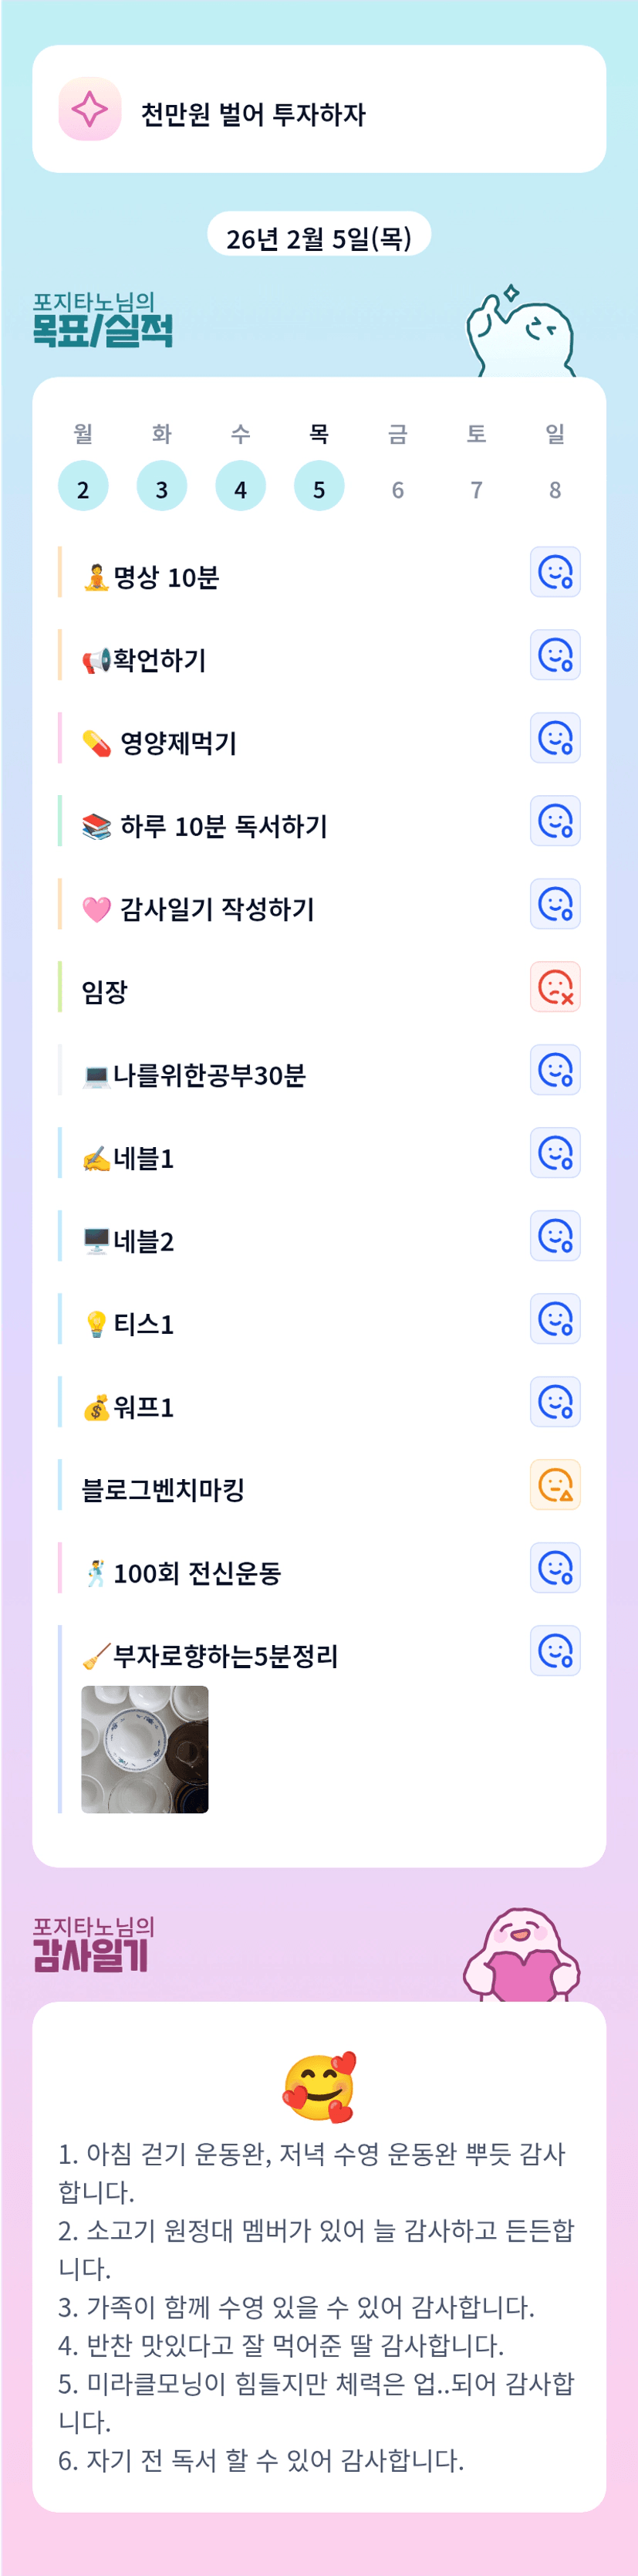638x2576 pixels.
Task: Click the smiley status icon for 명상 10분
Action: click(555, 573)
